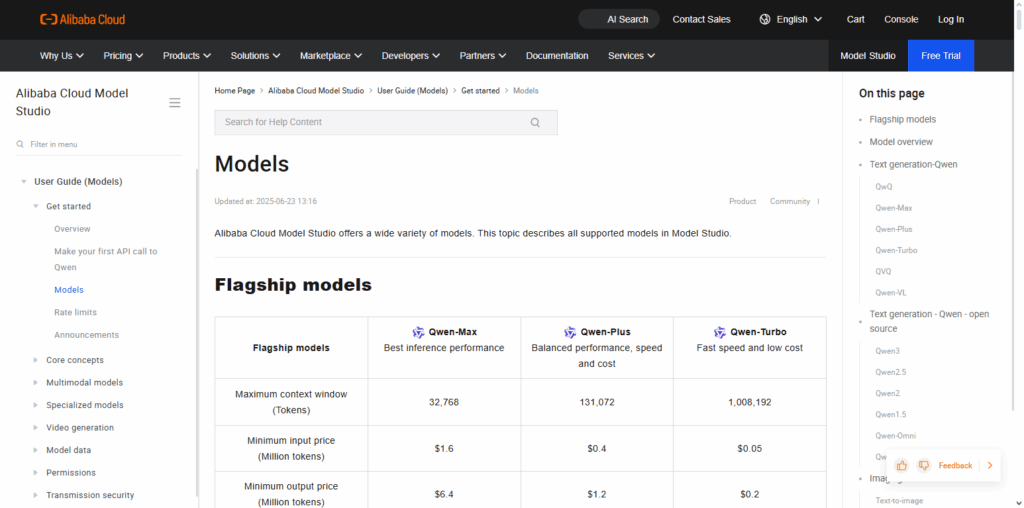Open the Cart link
This screenshot has width=1024, height=508.
856,20
